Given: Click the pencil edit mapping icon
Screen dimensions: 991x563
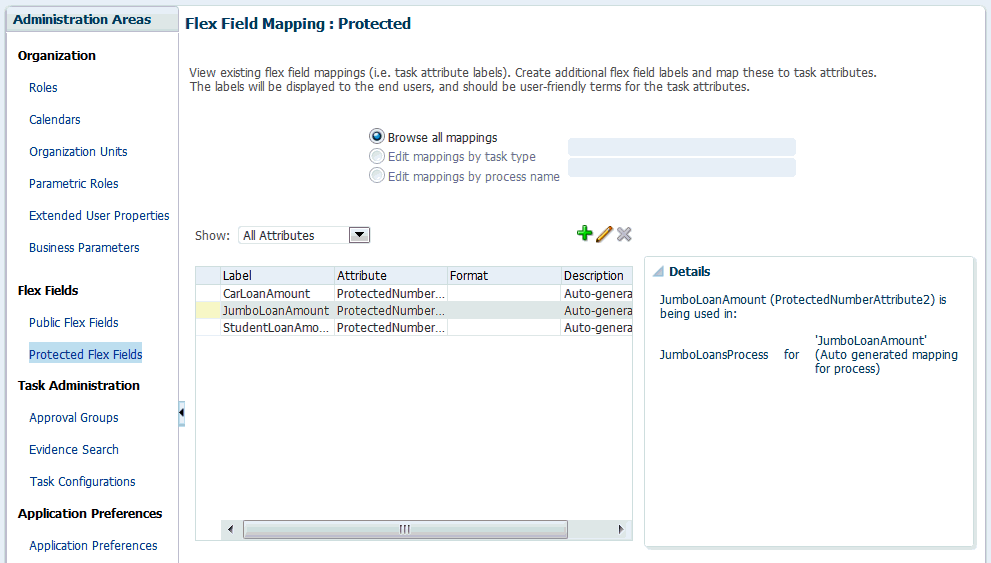Looking at the screenshot, I should tap(604, 234).
